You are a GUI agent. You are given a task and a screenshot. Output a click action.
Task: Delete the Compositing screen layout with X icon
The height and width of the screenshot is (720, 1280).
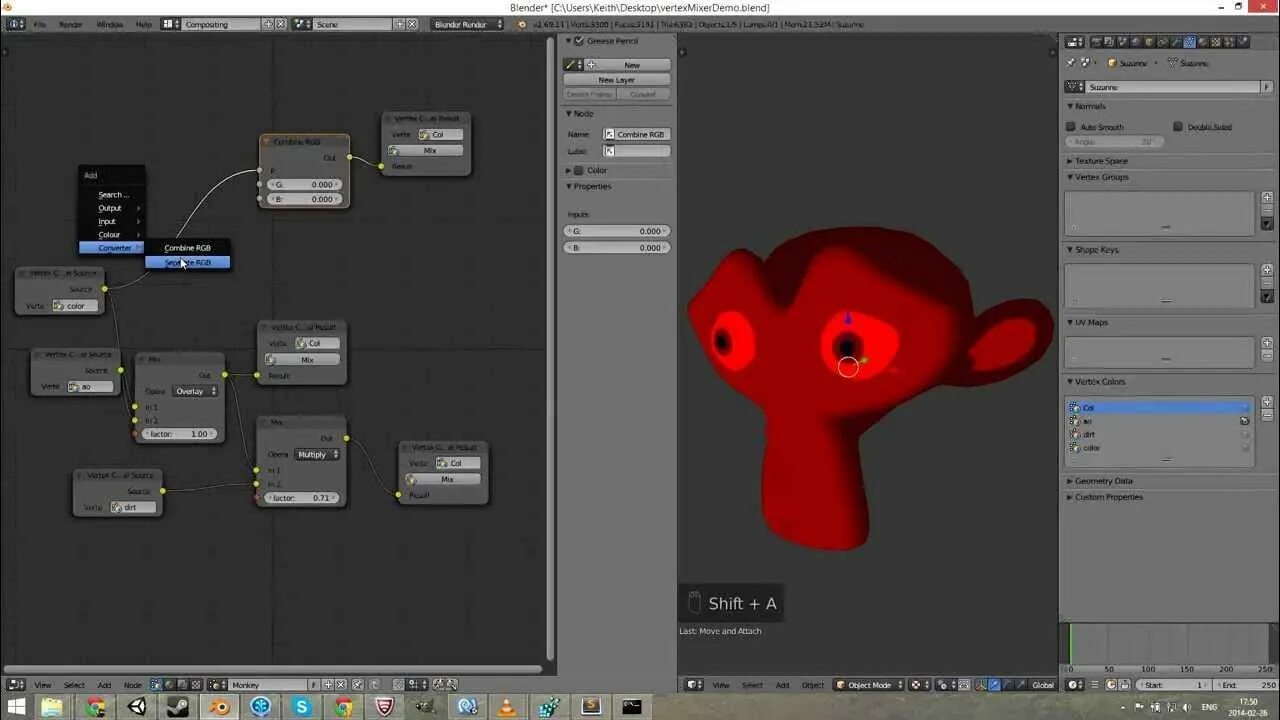280,24
